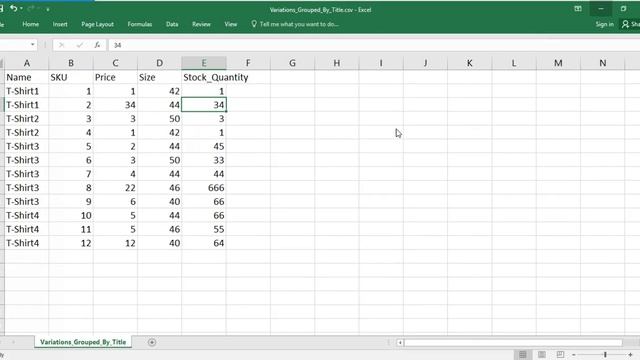This screenshot has width=640, height=360.
Task: Select the highlighted column E header
Action: point(204,63)
